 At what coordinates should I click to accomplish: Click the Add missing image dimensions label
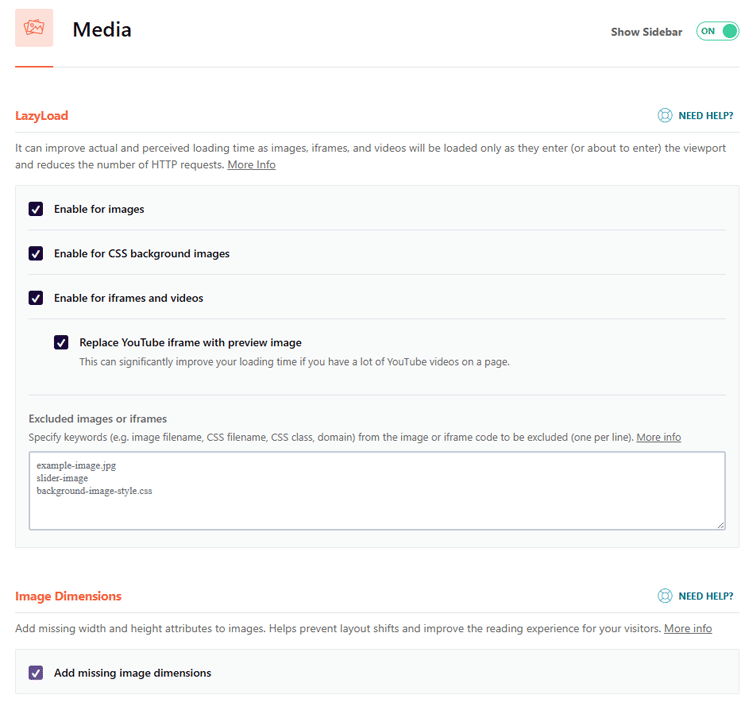pos(132,673)
